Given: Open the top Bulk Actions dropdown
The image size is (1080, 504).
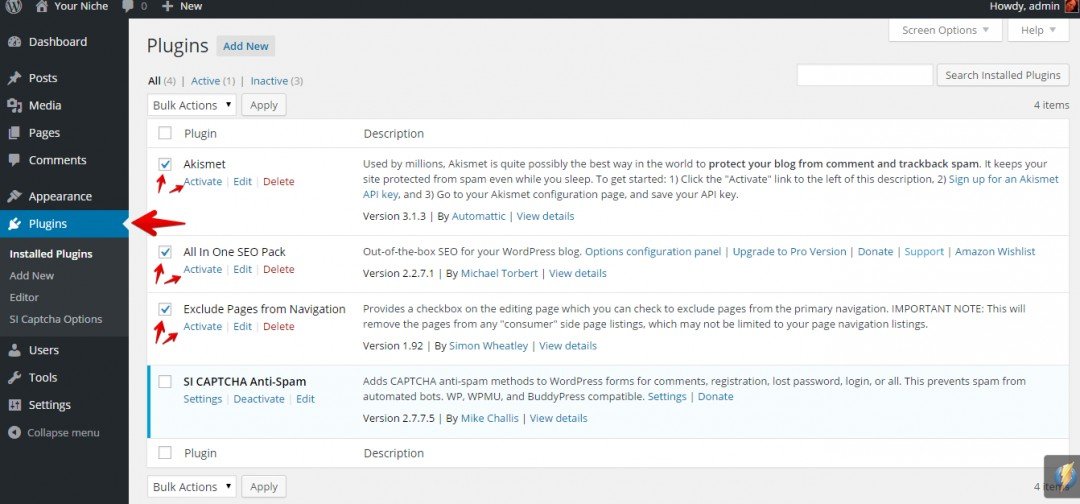Looking at the screenshot, I should [x=191, y=105].
